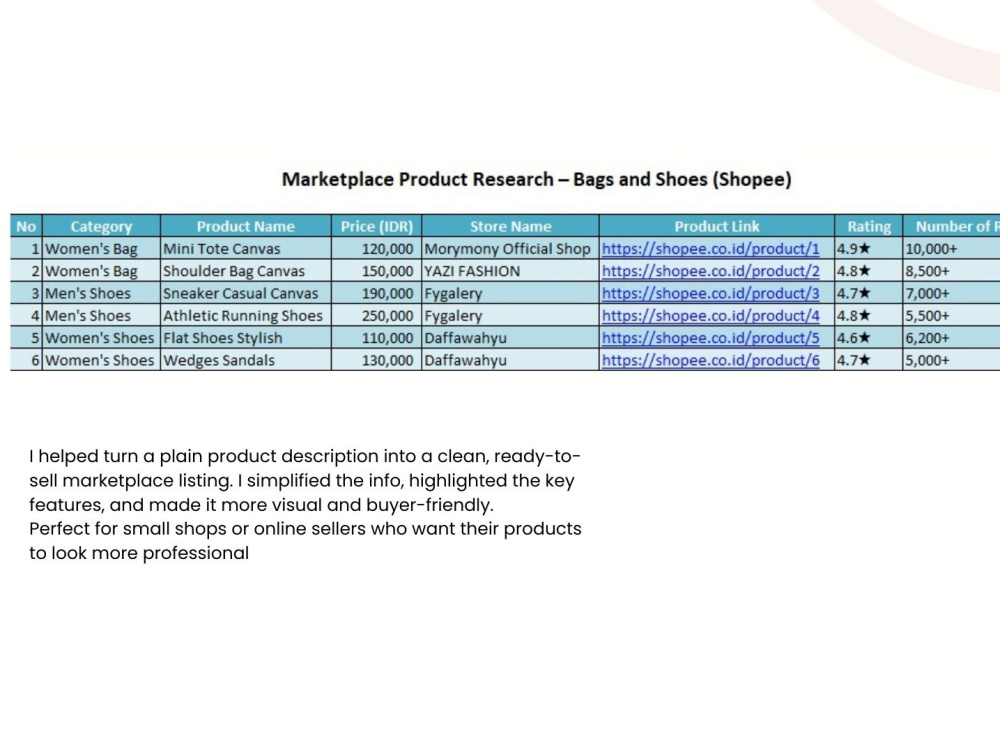1000x750 pixels.
Task: Select the Mini Tote Canvas cell
Action: (246, 249)
